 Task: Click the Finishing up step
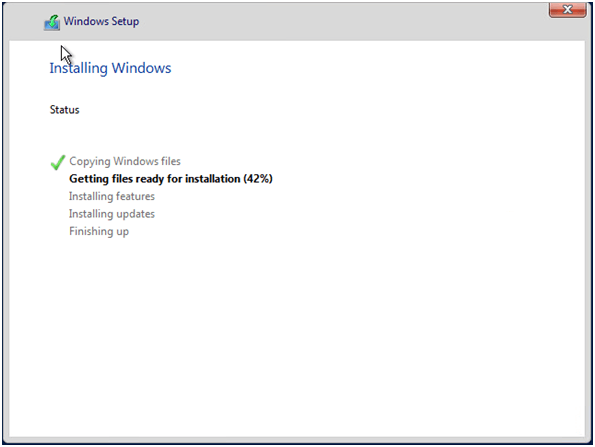point(99,231)
